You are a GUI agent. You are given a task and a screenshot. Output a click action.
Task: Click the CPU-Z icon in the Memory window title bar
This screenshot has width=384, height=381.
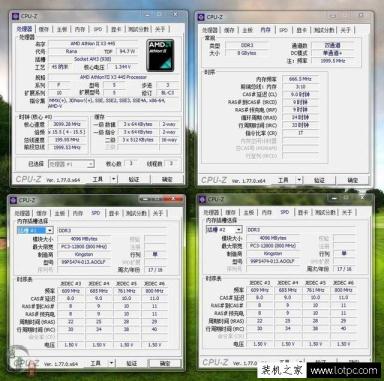click(x=201, y=17)
